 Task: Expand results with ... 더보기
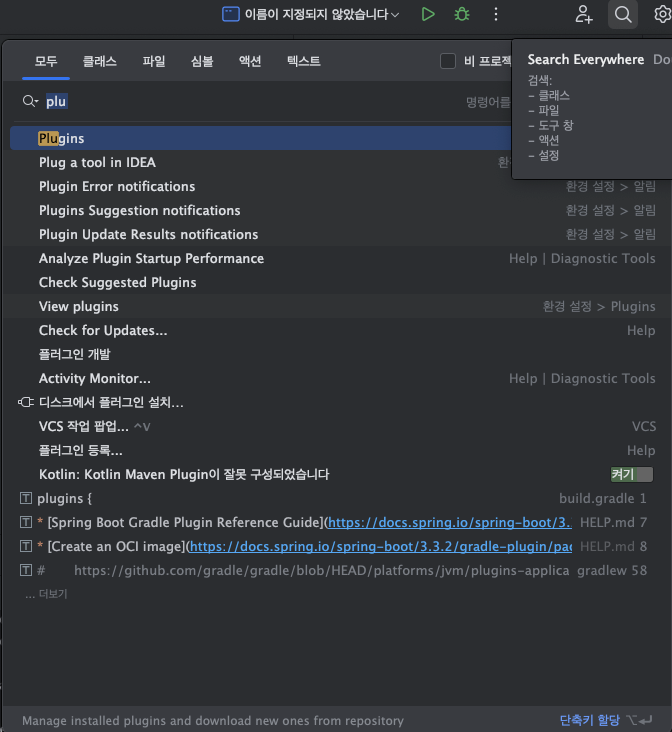46,594
